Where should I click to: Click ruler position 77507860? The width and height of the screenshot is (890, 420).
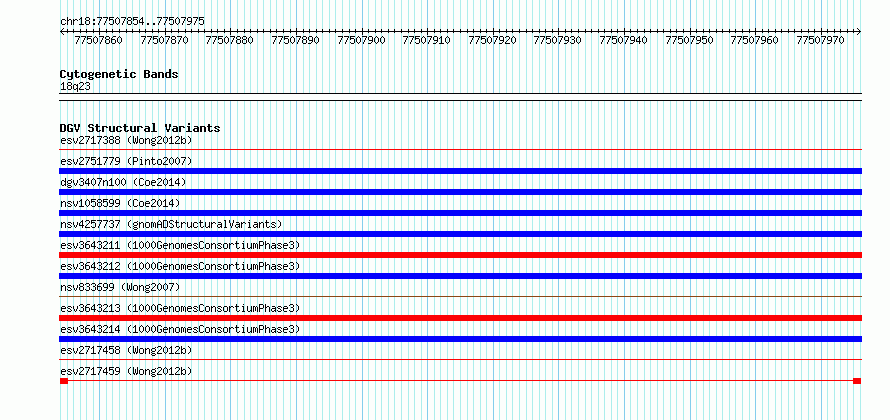click(x=98, y=40)
